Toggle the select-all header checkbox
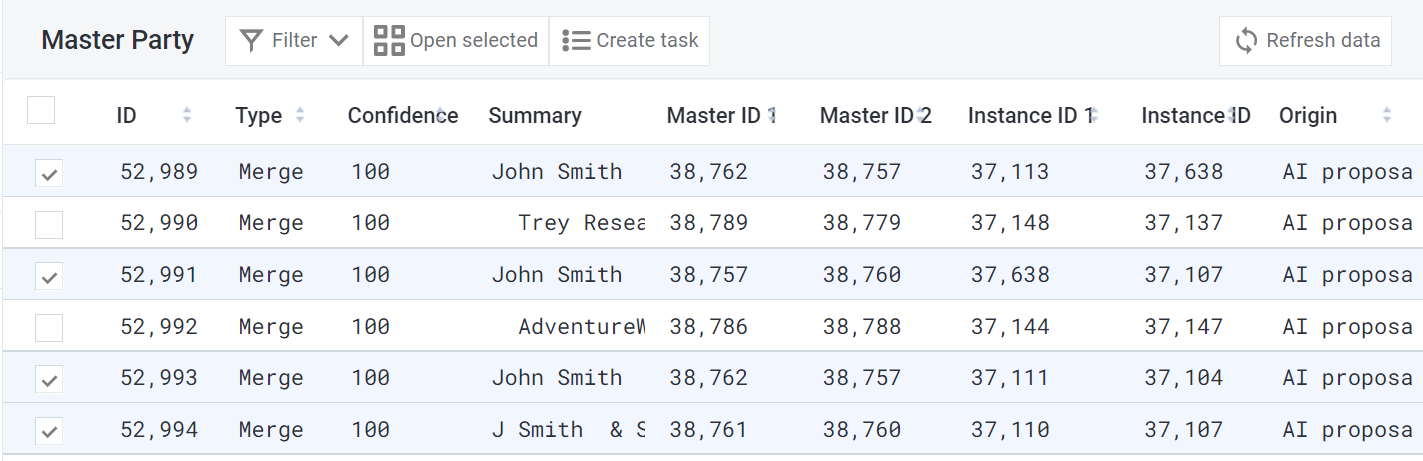1423x461 pixels. 41,110
